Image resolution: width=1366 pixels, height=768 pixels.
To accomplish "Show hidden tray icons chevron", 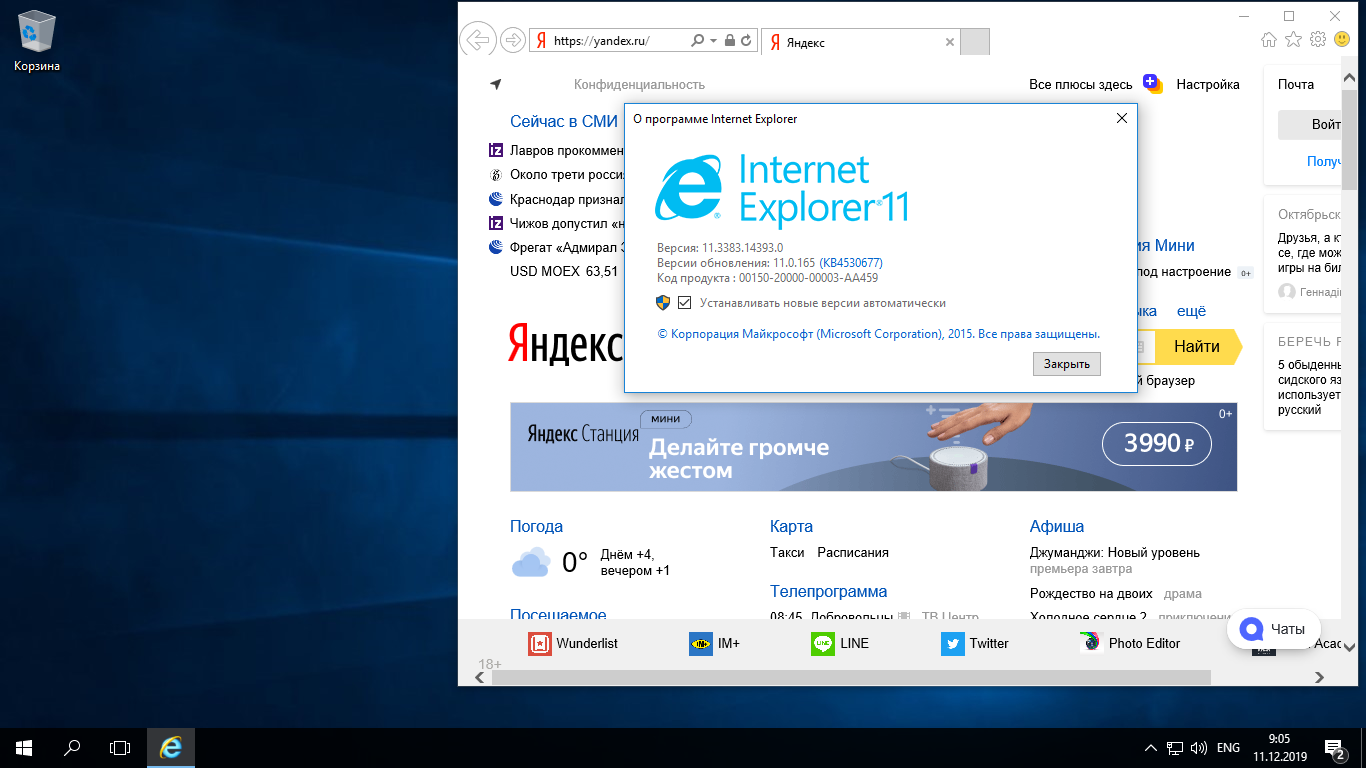I will [1150, 748].
